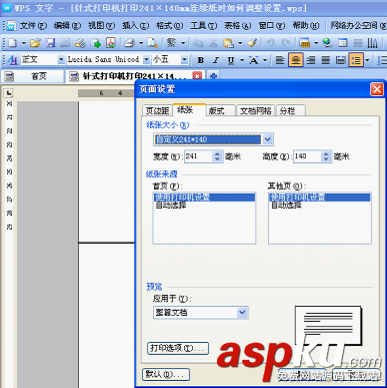Open the 文件 menu
The height and width of the screenshot is (388, 387).
tap(33, 26)
